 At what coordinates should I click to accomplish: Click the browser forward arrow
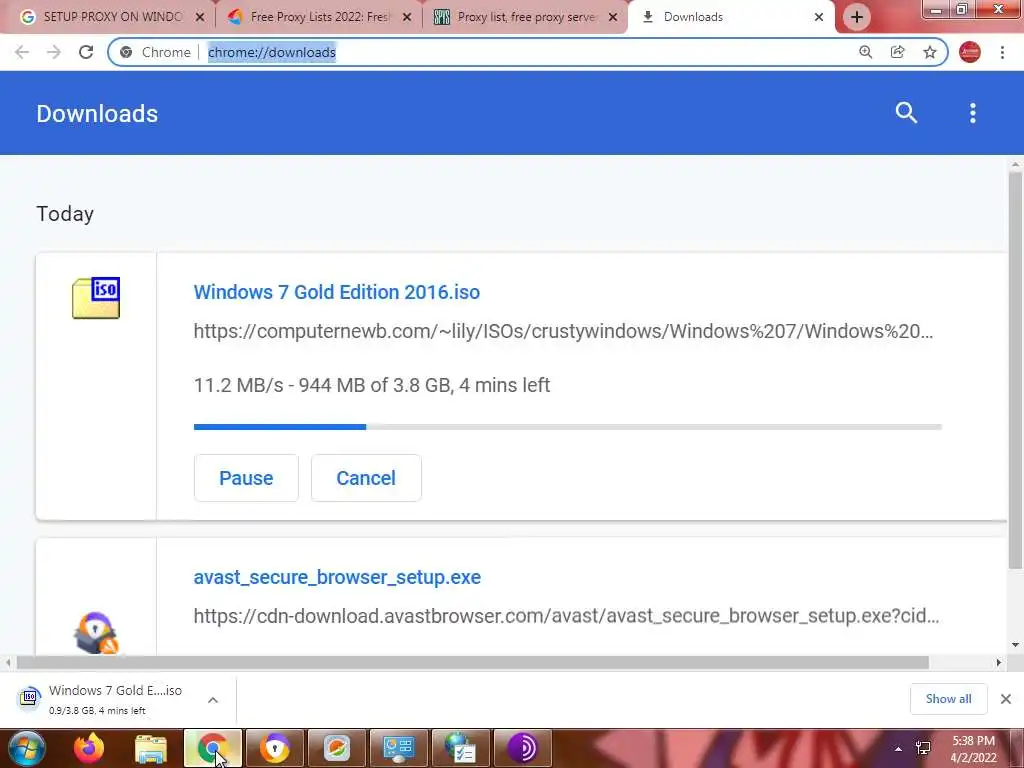pyautogui.click(x=54, y=52)
